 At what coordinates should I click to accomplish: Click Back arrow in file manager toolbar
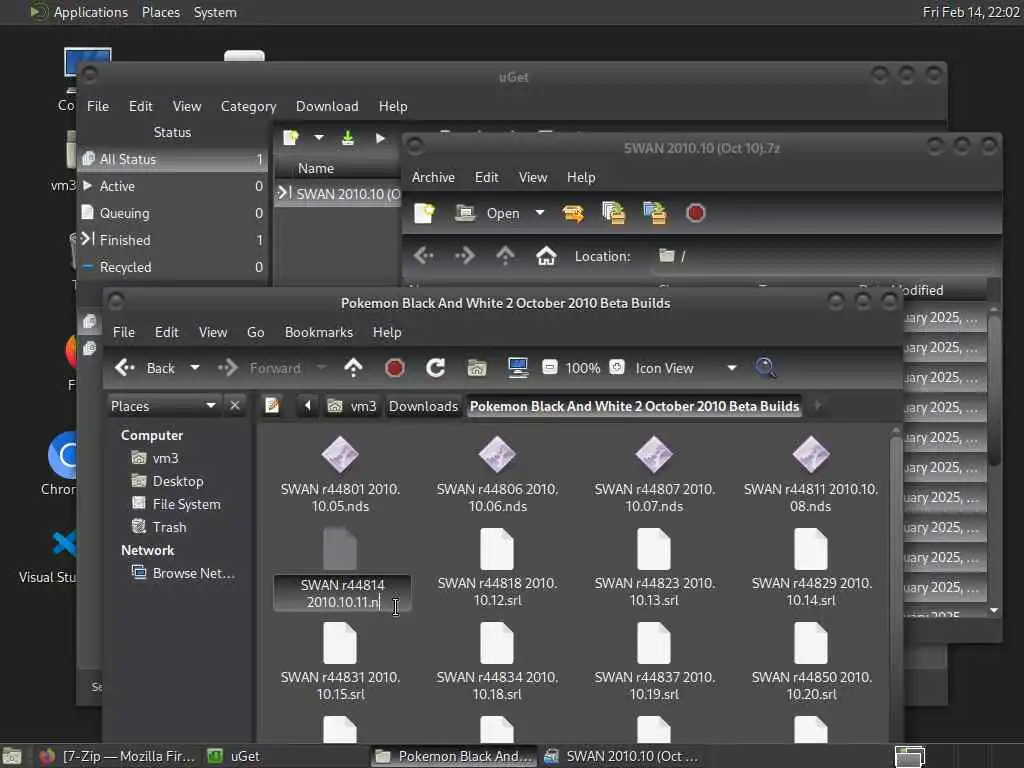[x=144, y=368]
